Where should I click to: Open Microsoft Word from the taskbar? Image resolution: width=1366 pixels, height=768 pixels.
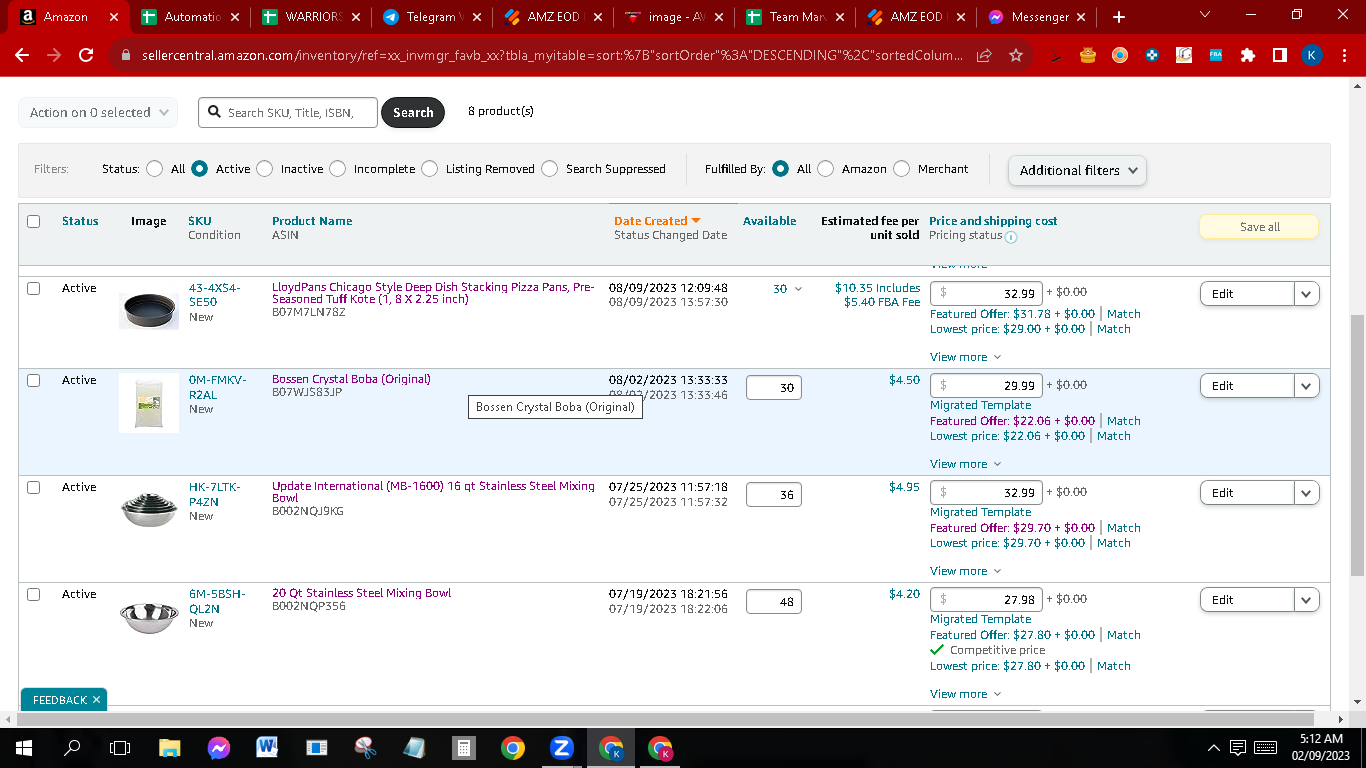tap(268, 747)
